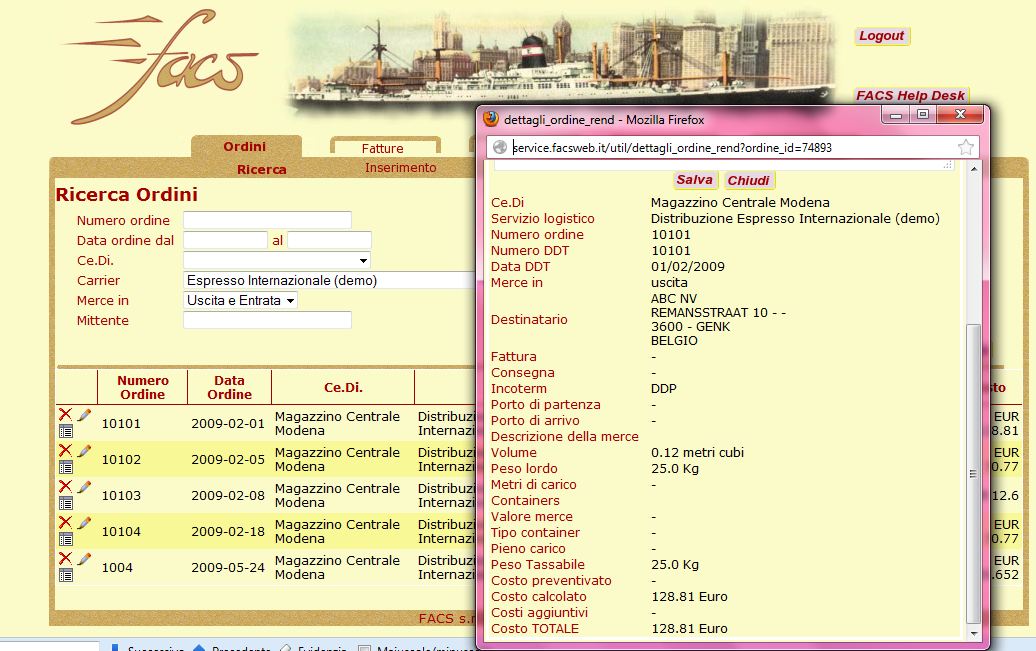Click the Numero ordine input field

(267, 220)
